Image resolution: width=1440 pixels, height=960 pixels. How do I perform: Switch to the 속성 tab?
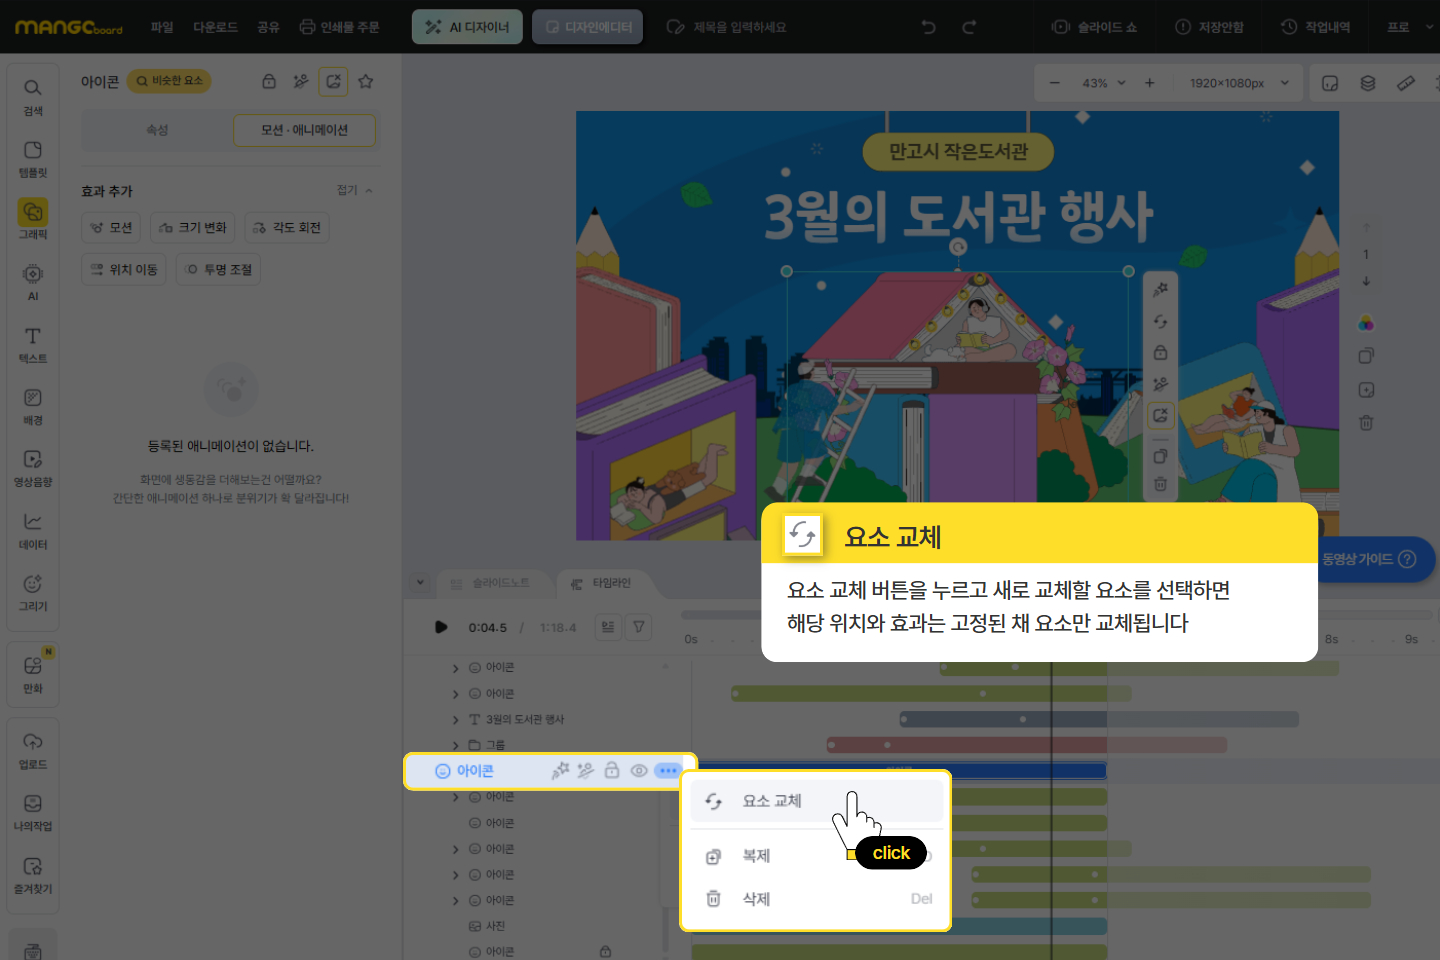click(x=157, y=130)
